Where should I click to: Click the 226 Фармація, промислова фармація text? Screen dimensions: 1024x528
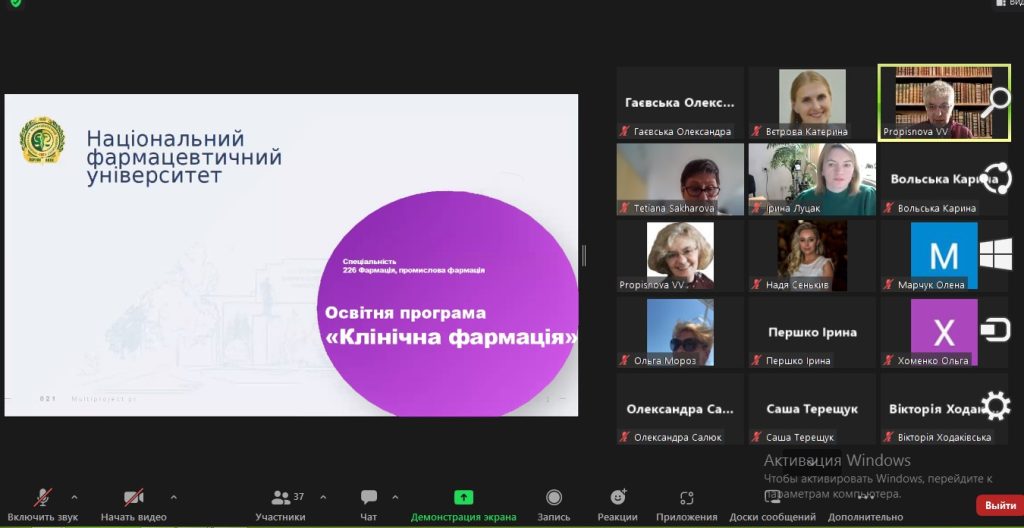[x=413, y=270]
